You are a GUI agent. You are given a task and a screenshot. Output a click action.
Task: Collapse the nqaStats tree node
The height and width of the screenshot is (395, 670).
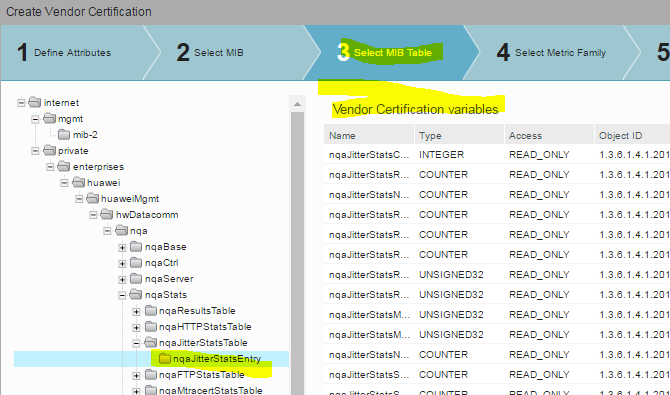click(122, 295)
